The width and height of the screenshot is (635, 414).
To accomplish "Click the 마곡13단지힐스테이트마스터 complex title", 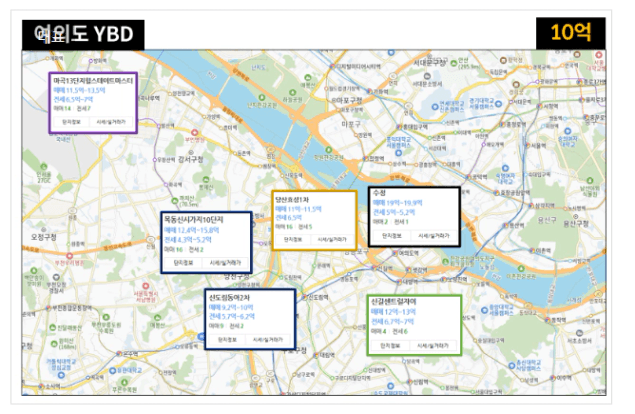I will coord(93,81).
